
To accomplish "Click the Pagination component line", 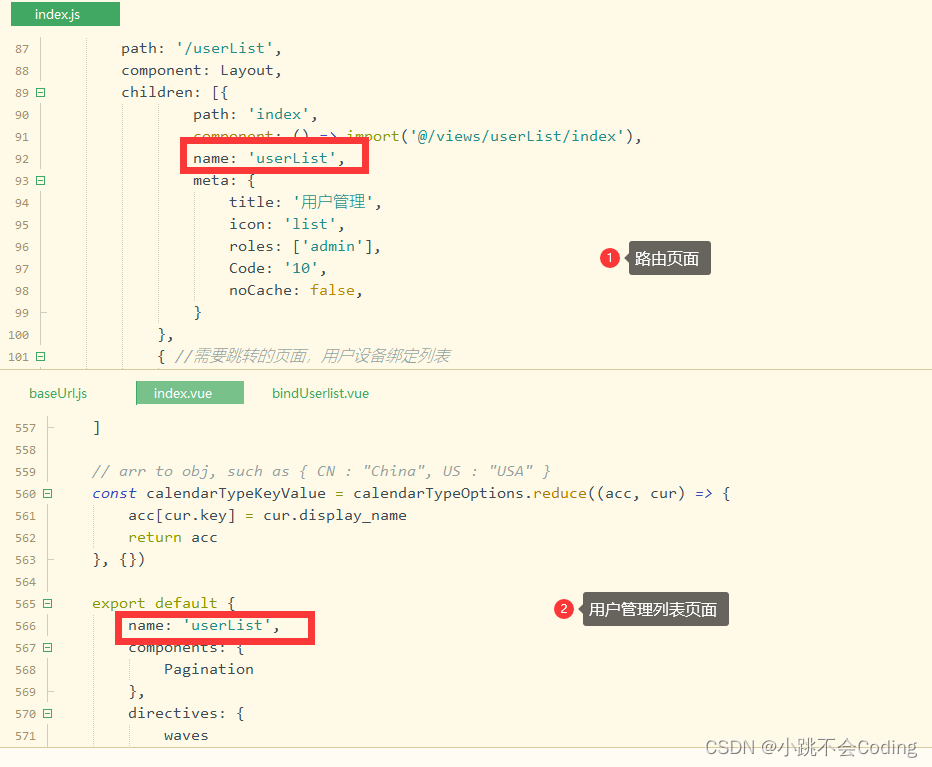I will pos(209,669).
